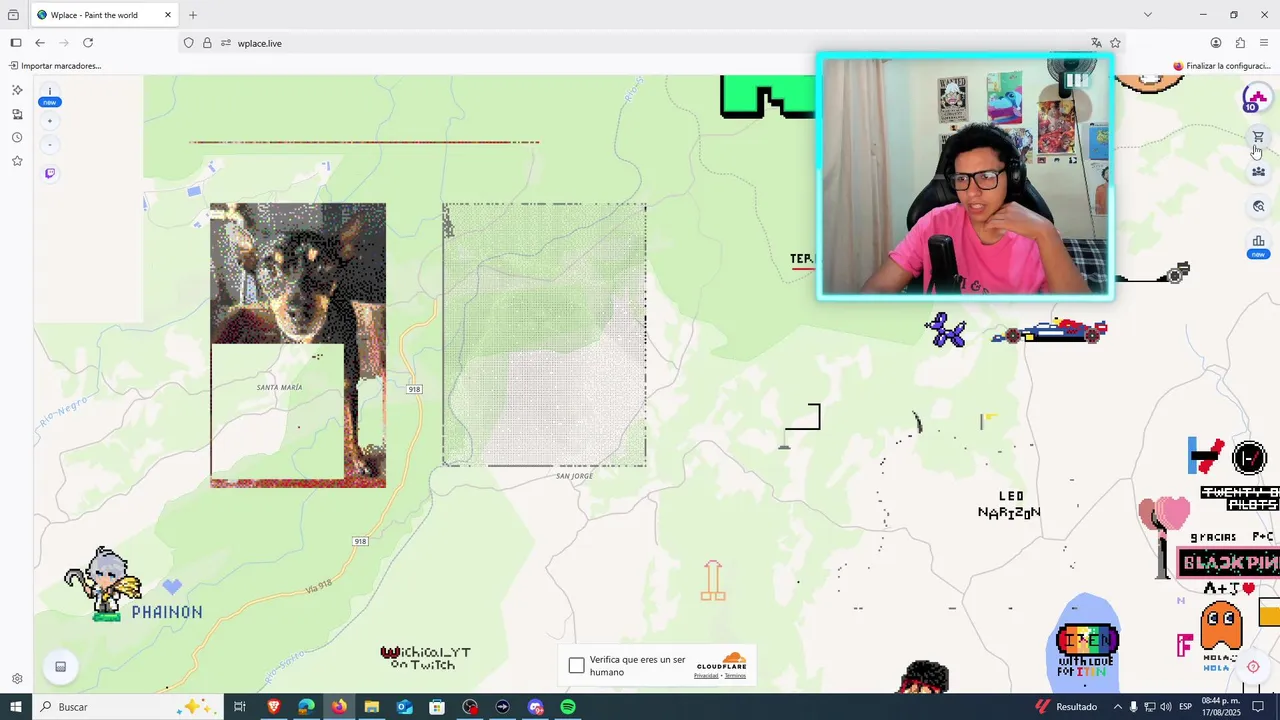The height and width of the screenshot is (720, 1280).
Task: Click the taskbar 'Buscar' search box
Action: point(128,707)
